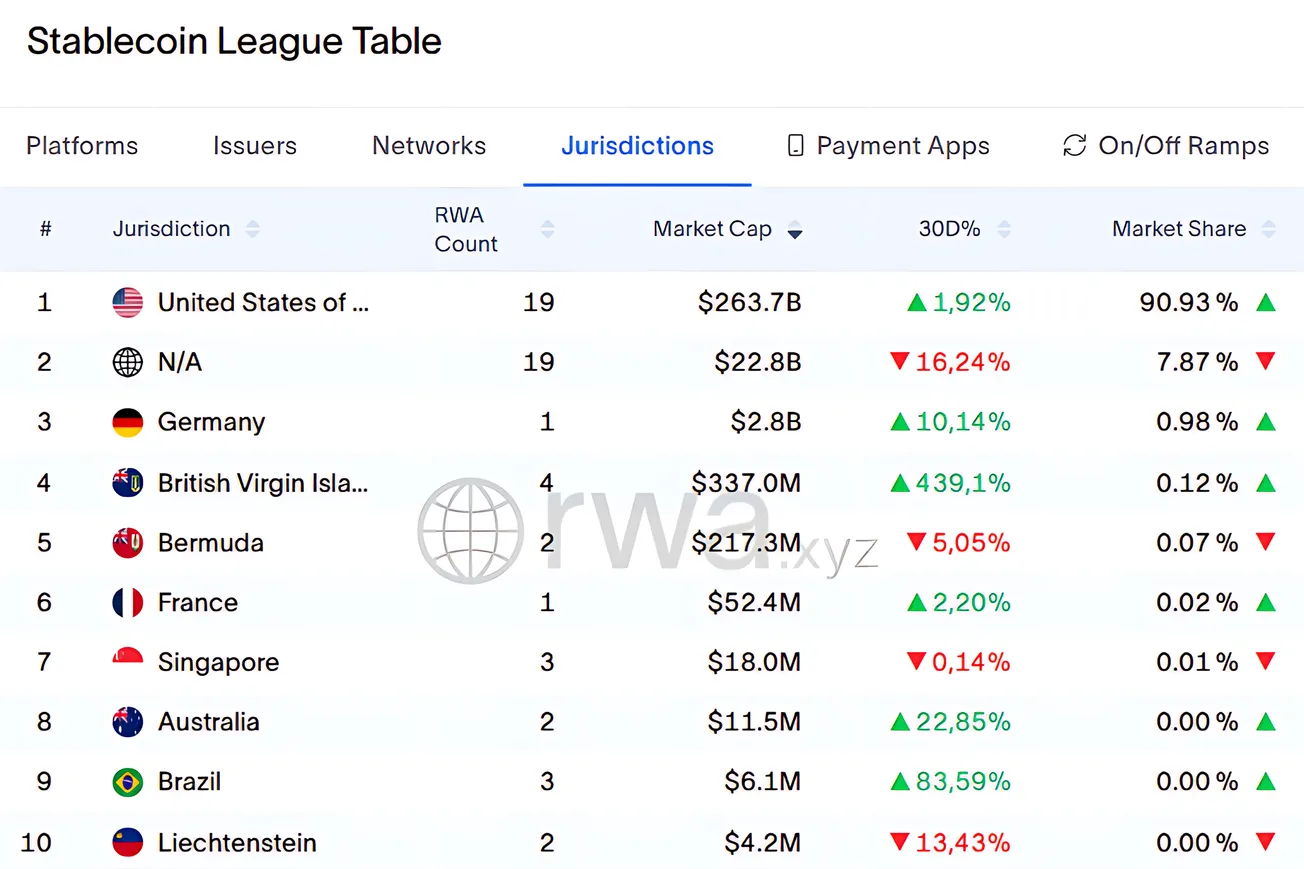This screenshot has height=869, width=1304.
Task: Click the Australia flag icon
Action: 128,722
